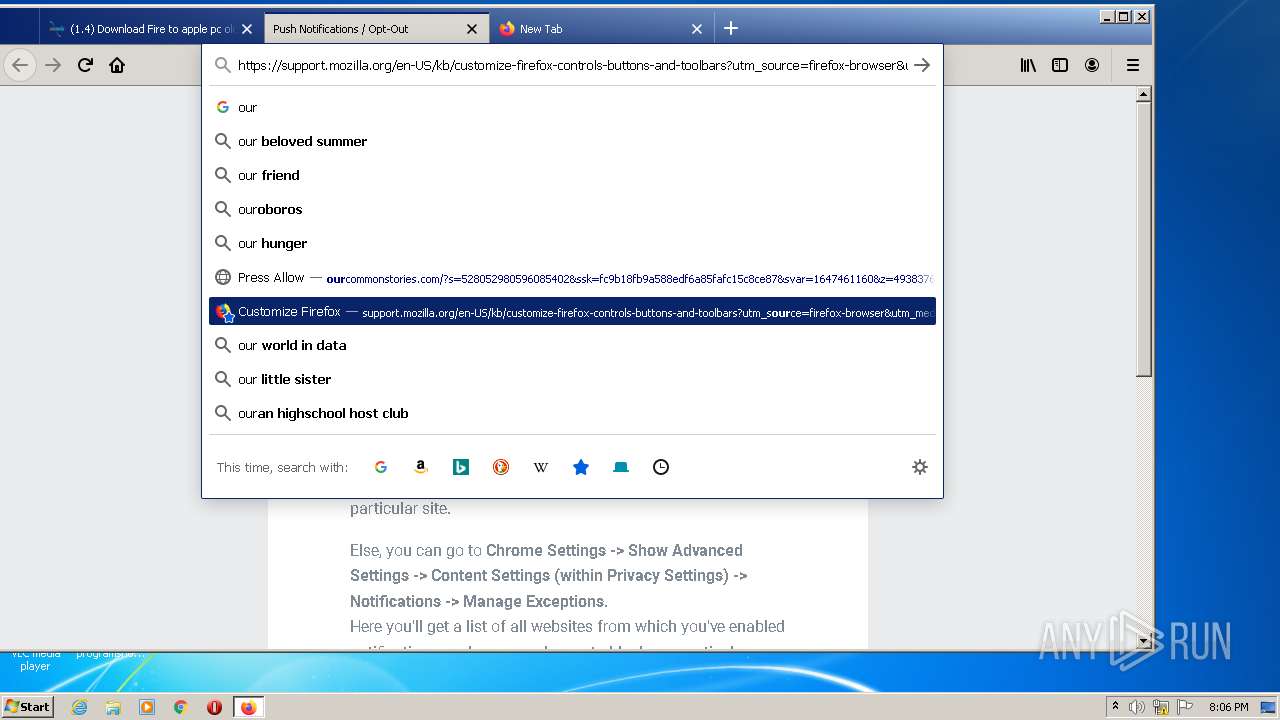1280x720 pixels.
Task: Open media player icon on taskbar
Action: (x=147, y=707)
